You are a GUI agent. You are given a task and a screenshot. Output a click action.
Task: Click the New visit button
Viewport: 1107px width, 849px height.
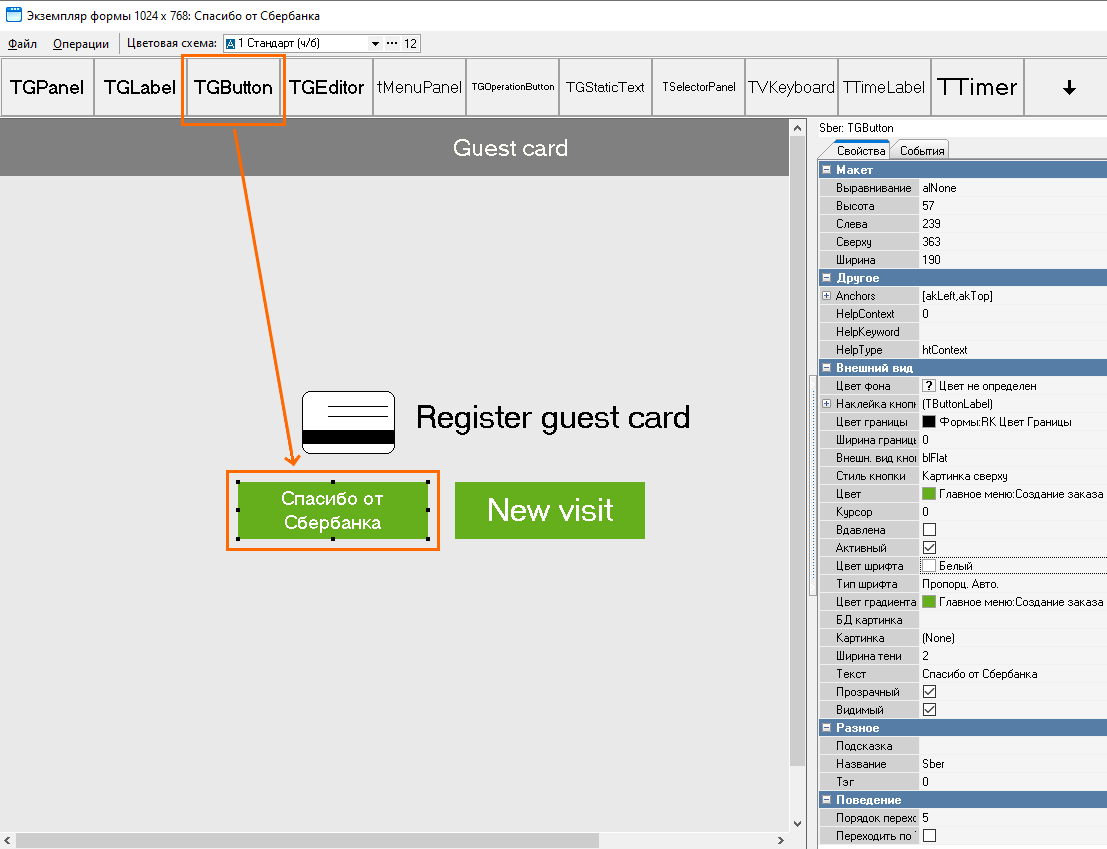click(x=549, y=510)
